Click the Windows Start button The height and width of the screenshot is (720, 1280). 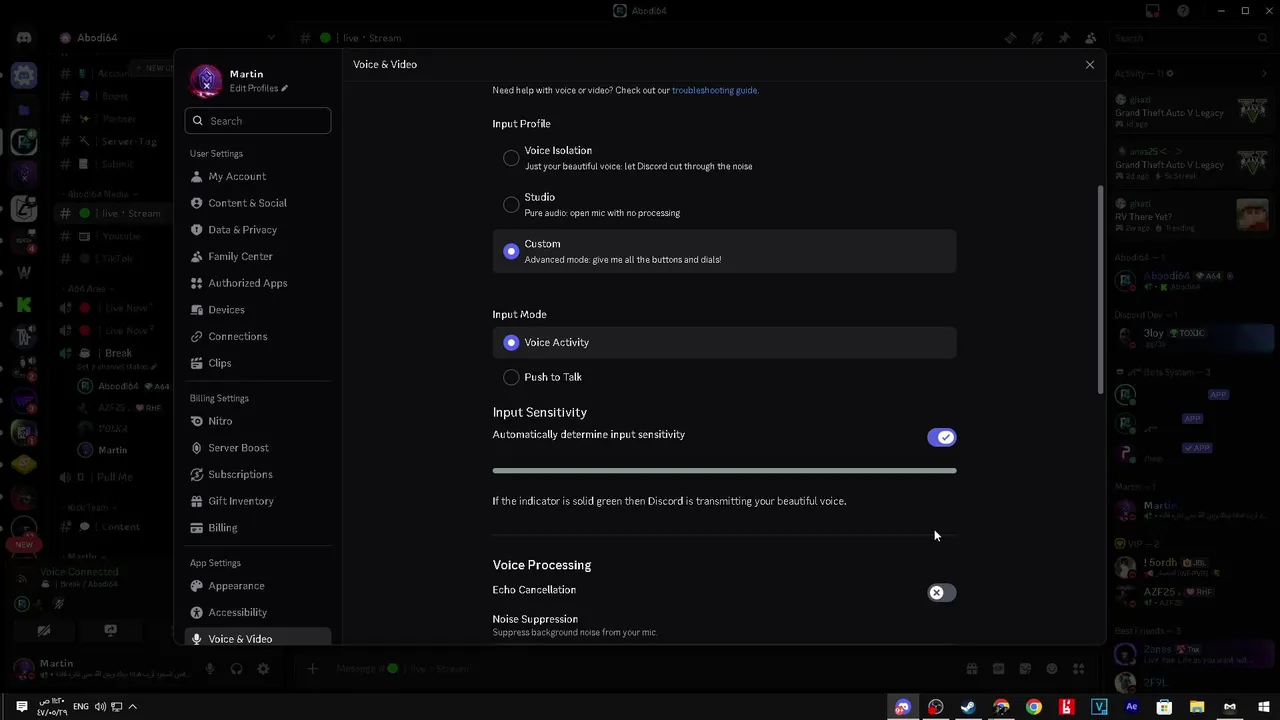point(1263,707)
